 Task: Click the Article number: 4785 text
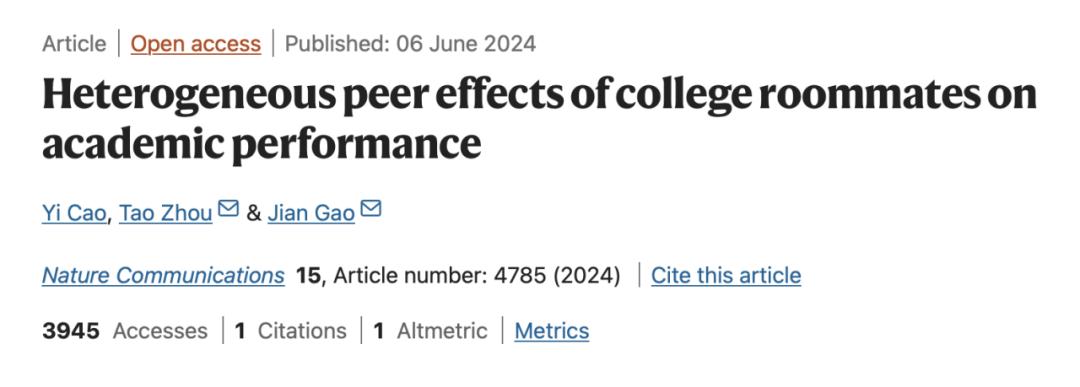[x=442, y=275]
